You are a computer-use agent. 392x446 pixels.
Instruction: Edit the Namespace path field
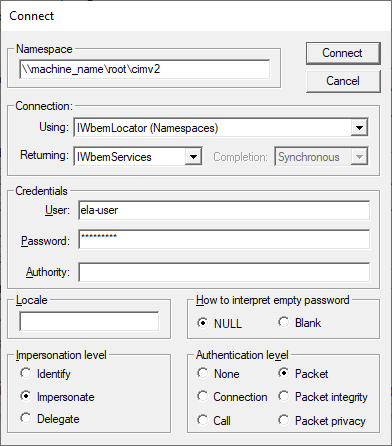click(144, 69)
